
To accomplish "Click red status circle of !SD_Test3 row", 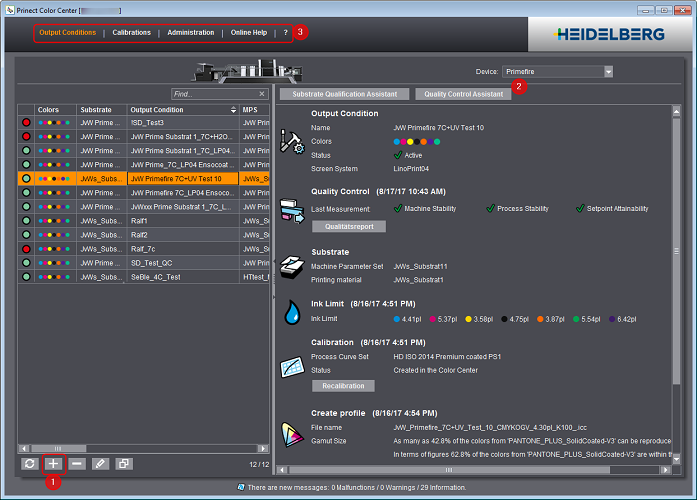I will (26, 123).
